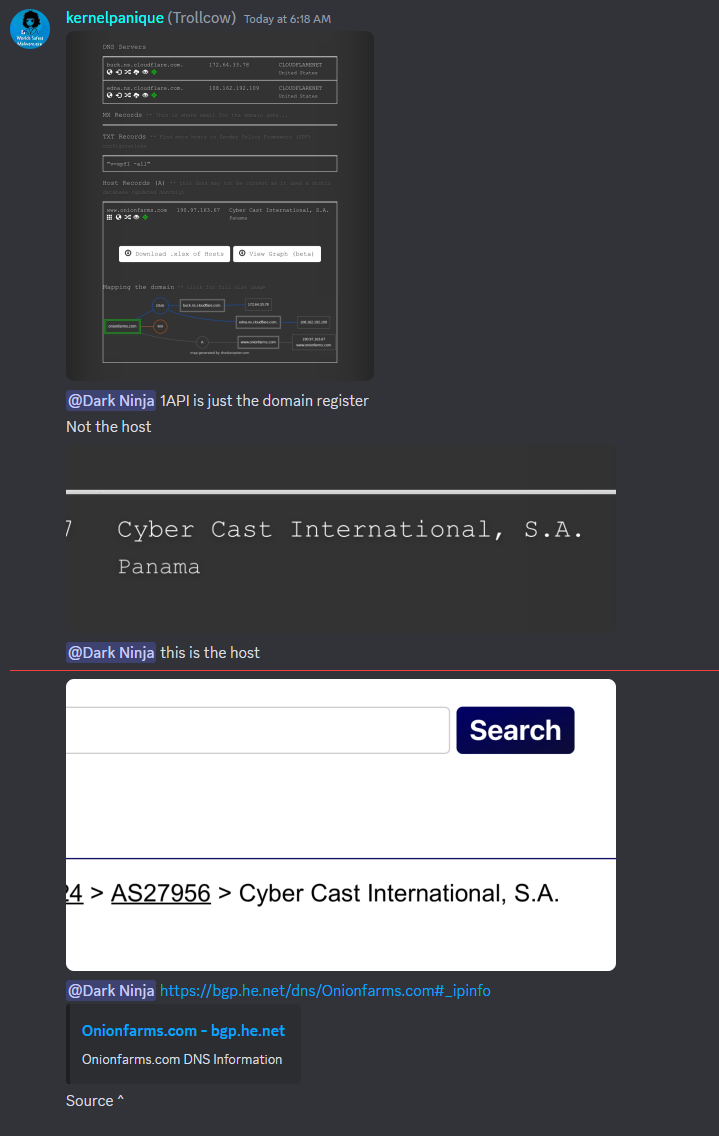Screen dimensions: 719x1136
Task: Click the grid icon under www.onionfarms.com
Action: coord(108,217)
